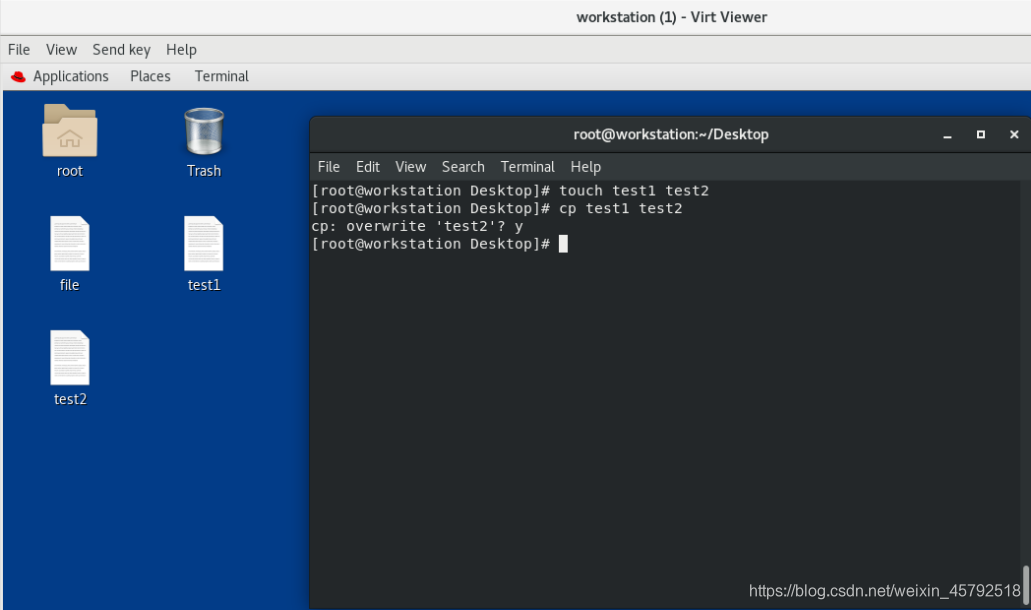Select the test1 file icon
Viewport: 1031px width, 610px height.
204,243
